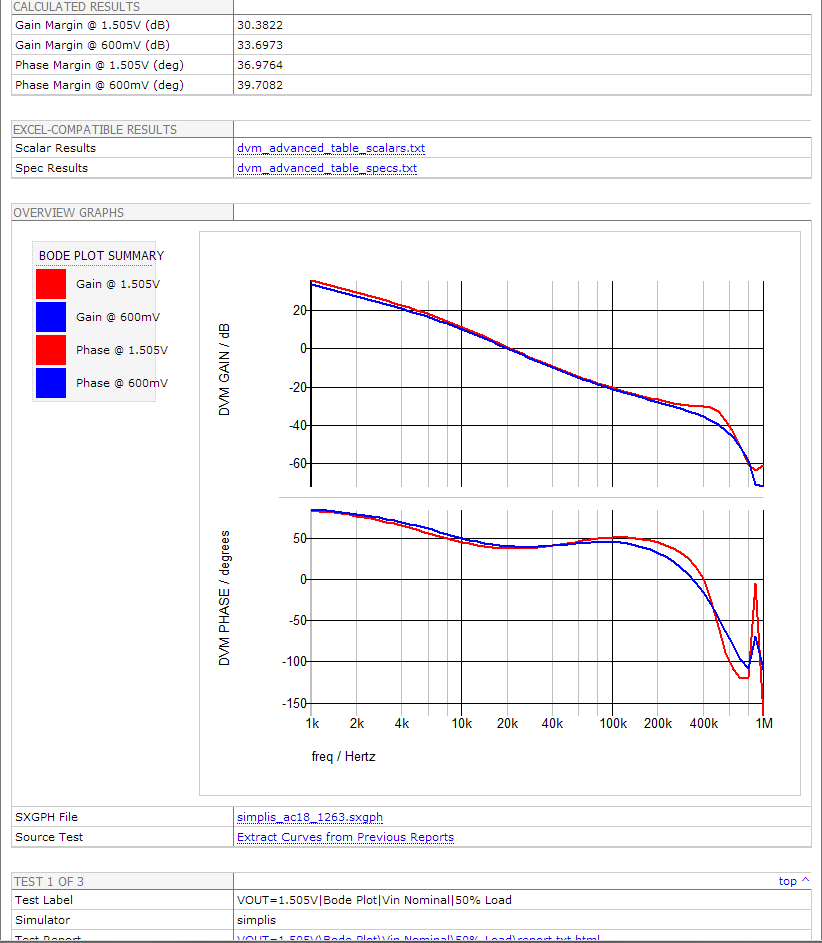Open the dvm_advanced_table_scalars.txt link

click(x=331, y=148)
